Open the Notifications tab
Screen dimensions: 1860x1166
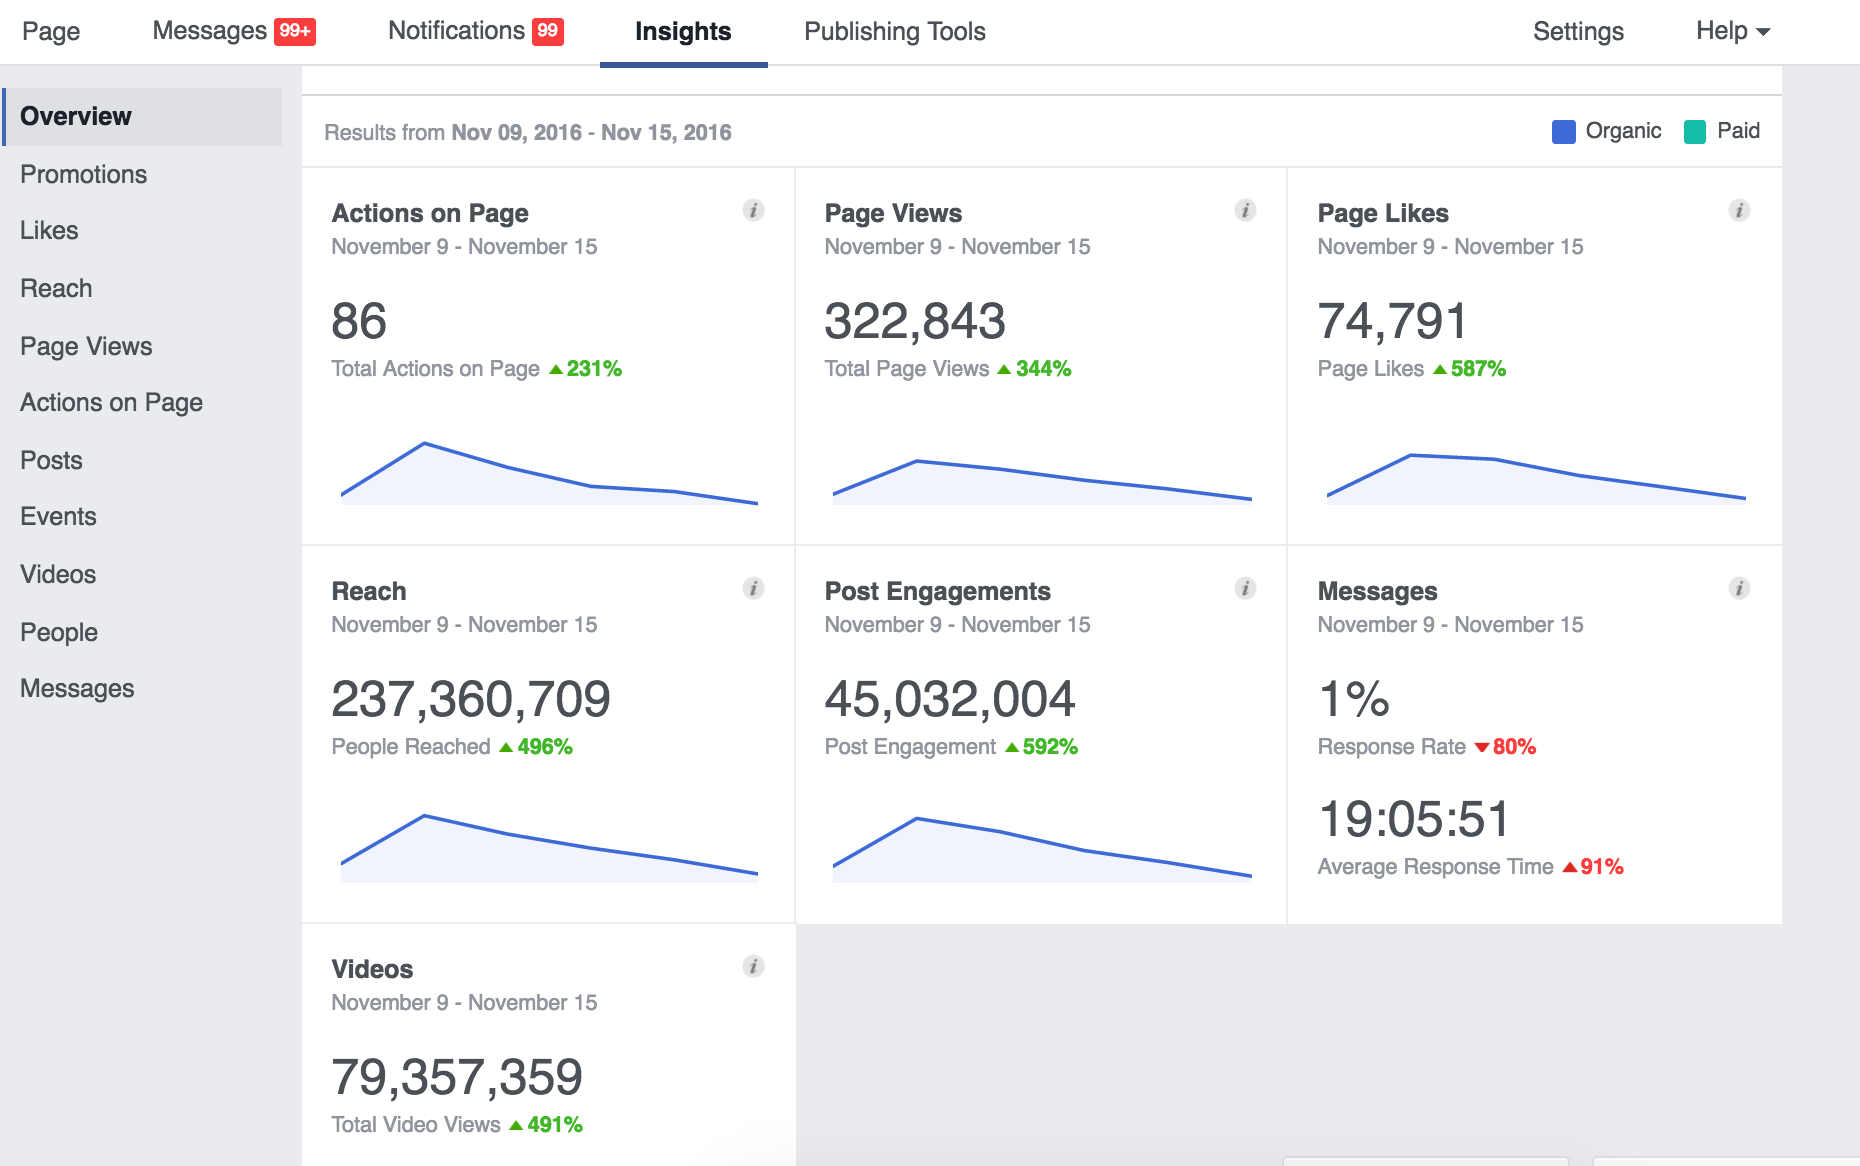pos(456,31)
